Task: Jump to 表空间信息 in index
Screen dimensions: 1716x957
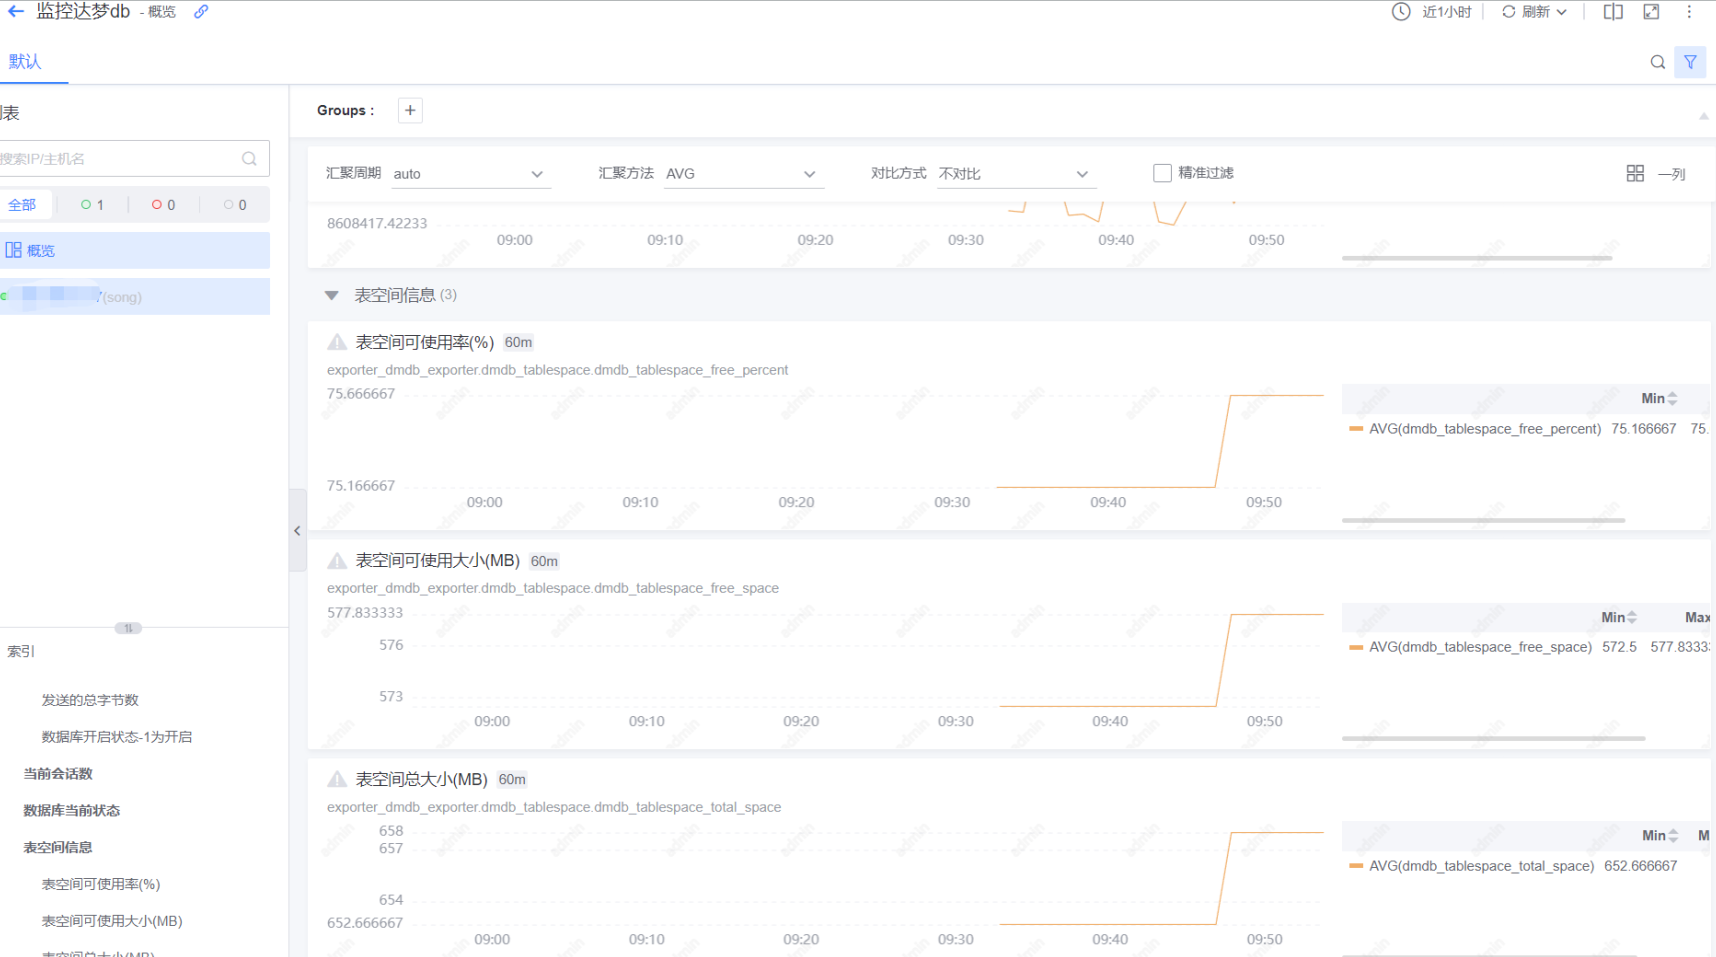Action: [58, 848]
